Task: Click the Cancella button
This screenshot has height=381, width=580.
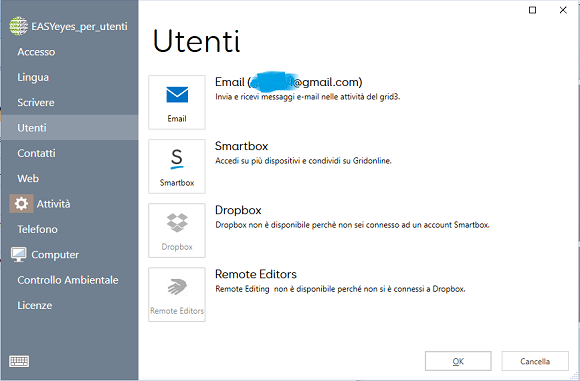Action: click(535, 361)
